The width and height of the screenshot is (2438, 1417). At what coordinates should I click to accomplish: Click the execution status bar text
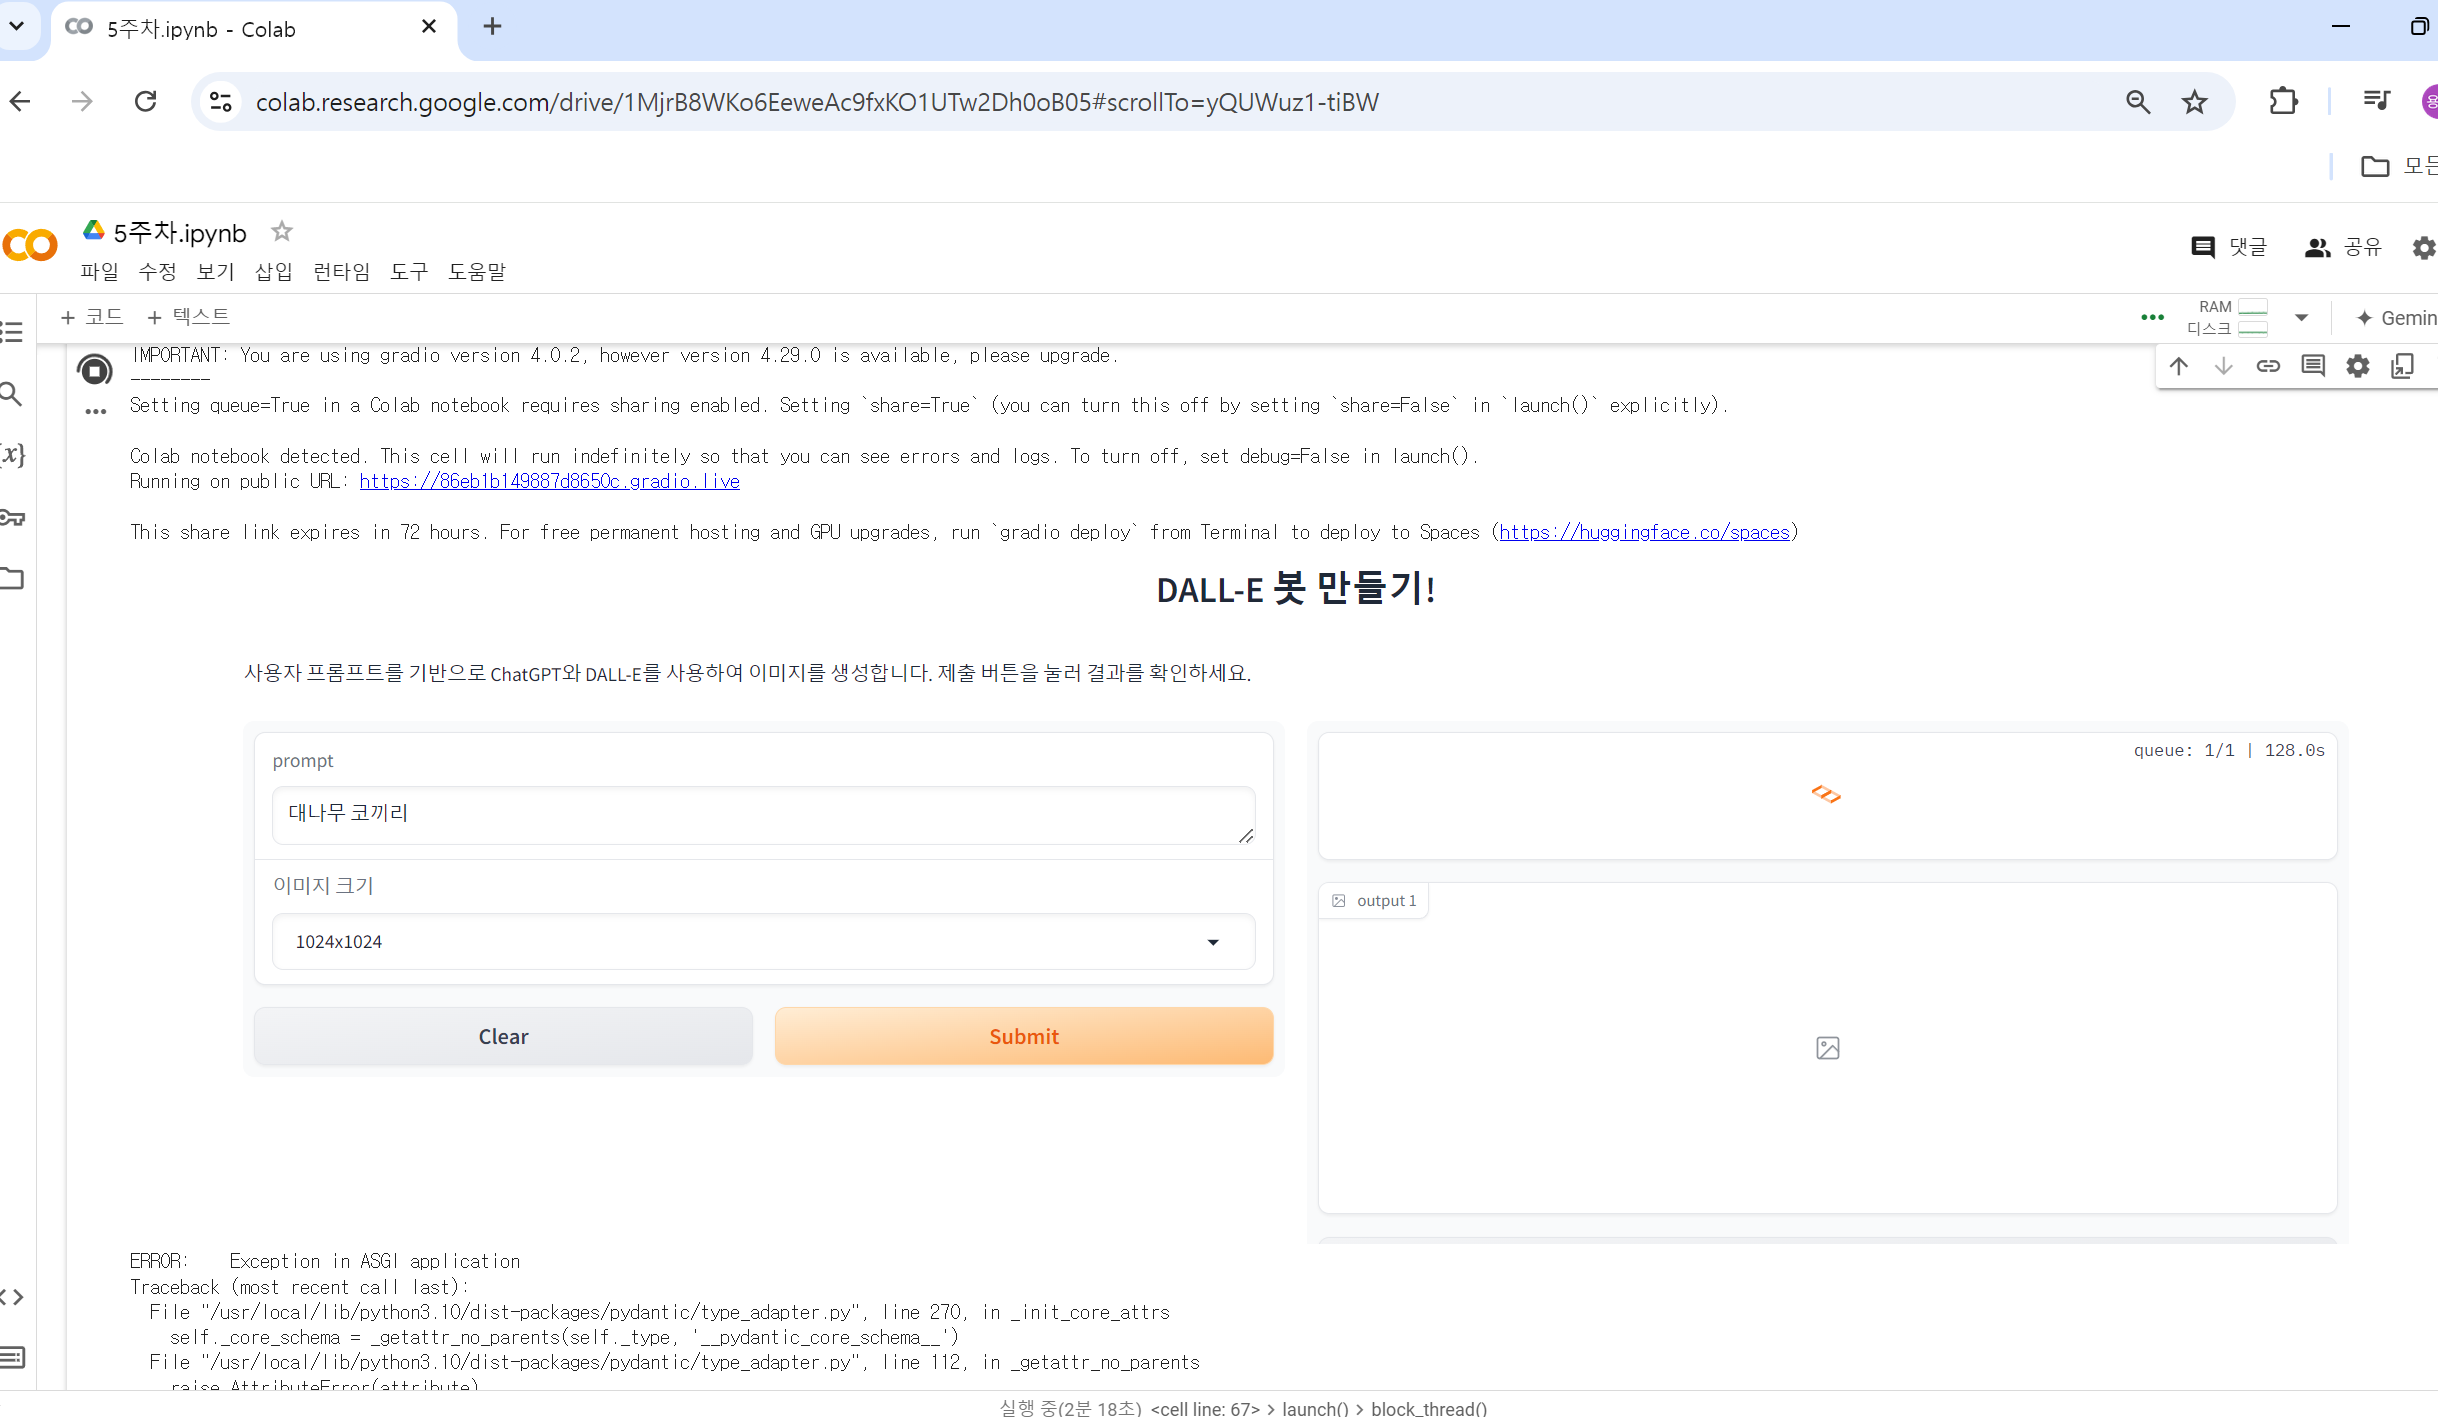click(1243, 1407)
